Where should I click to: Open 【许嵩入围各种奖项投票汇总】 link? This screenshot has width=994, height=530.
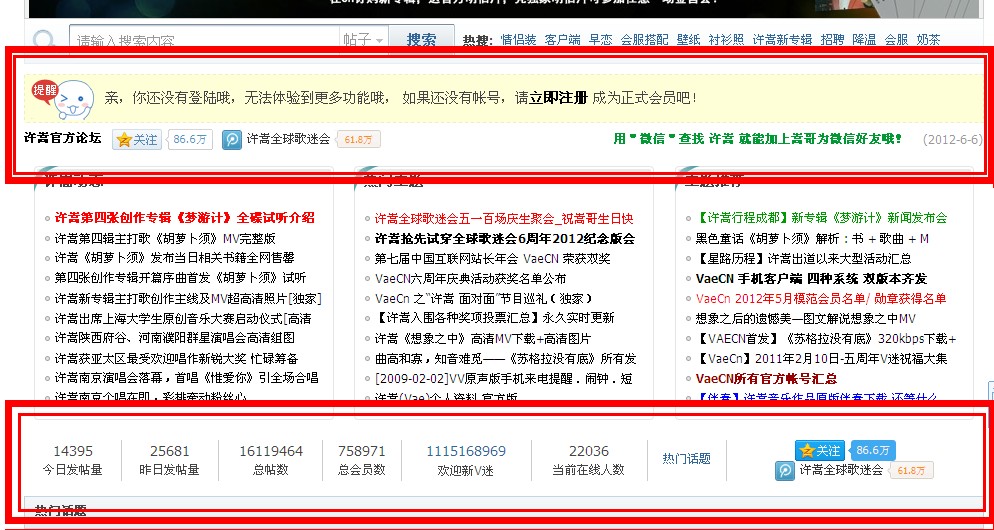[494, 318]
